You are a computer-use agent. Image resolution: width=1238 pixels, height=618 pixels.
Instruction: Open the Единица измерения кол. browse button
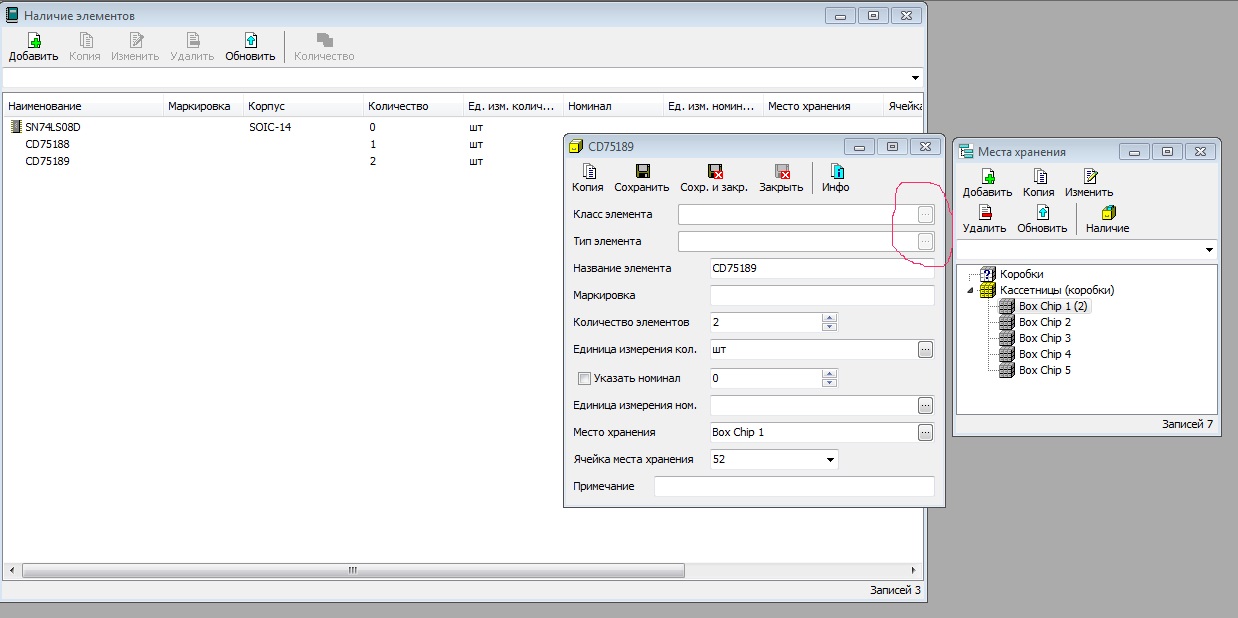point(925,350)
